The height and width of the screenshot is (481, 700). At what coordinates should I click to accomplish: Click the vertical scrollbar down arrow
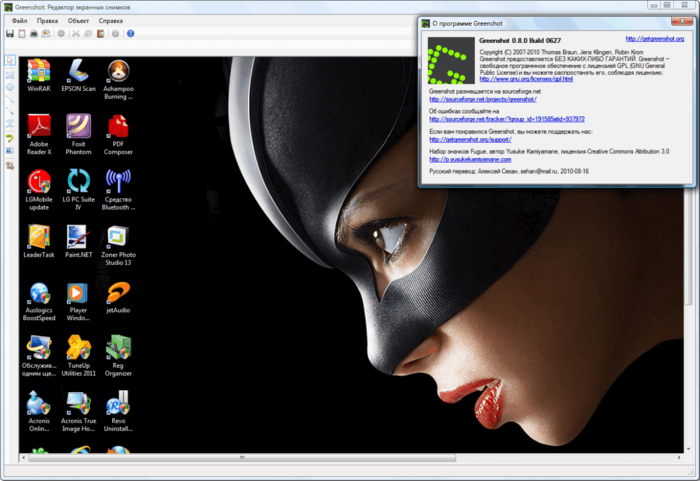(x=688, y=449)
